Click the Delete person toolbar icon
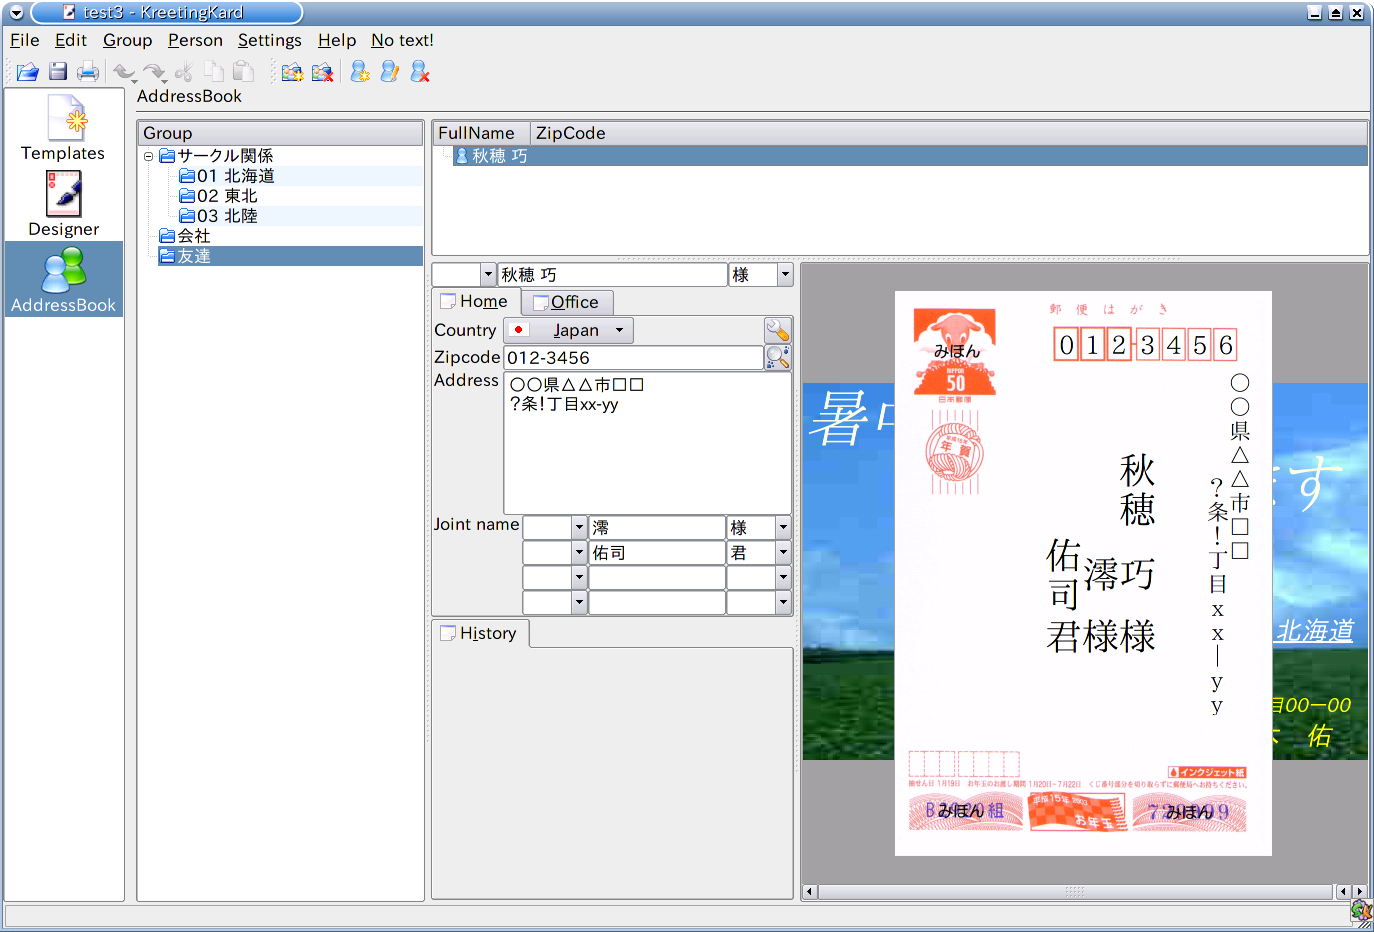This screenshot has width=1374, height=932. tap(420, 72)
